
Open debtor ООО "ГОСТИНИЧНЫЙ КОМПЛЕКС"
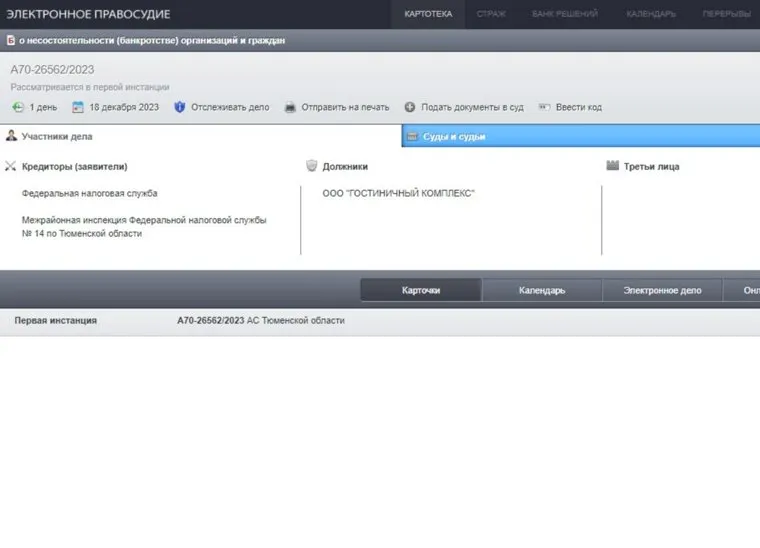(398, 193)
